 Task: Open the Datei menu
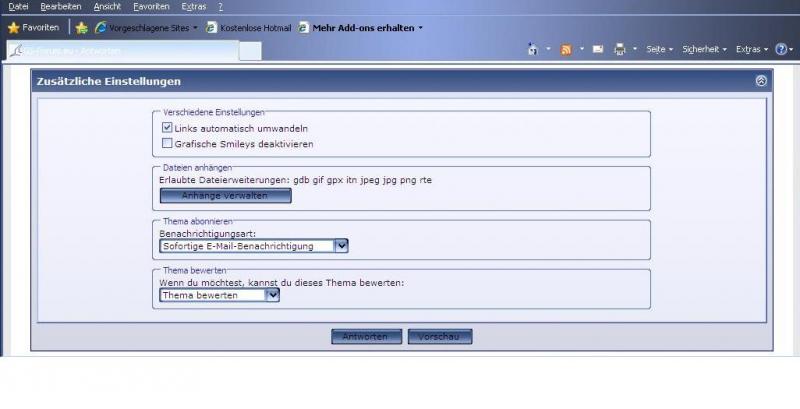tap(18, 7)
